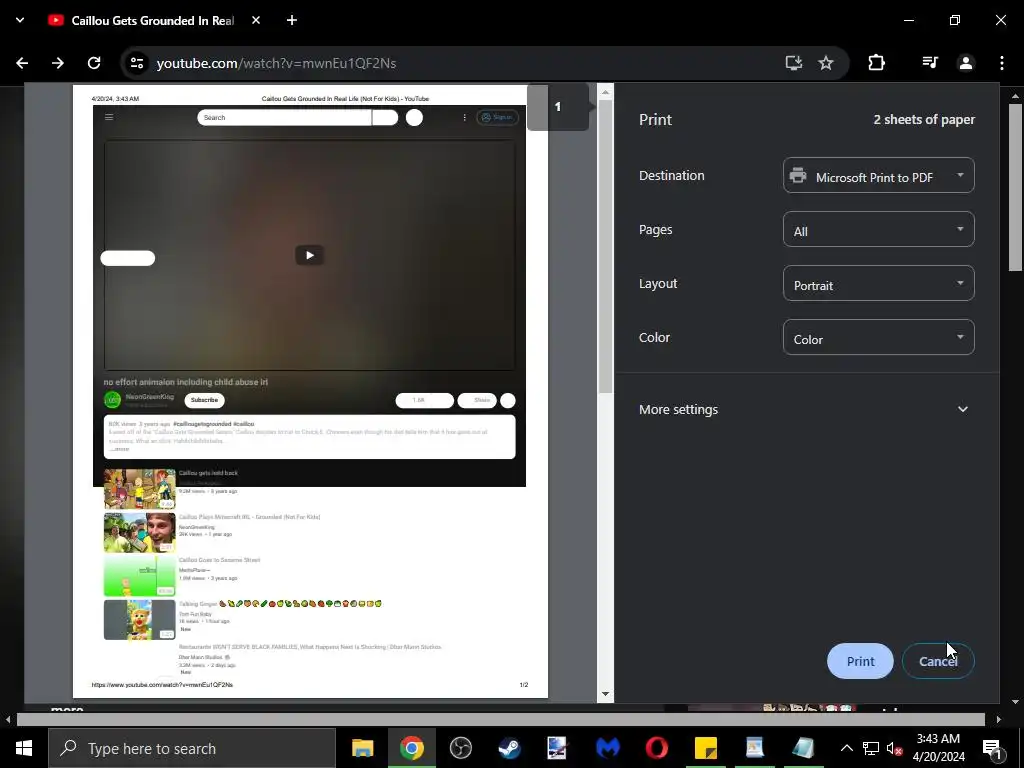Click the muted volume tray icon
Image resolution: width=1024 pixels, height=768 pixels.
895,748
